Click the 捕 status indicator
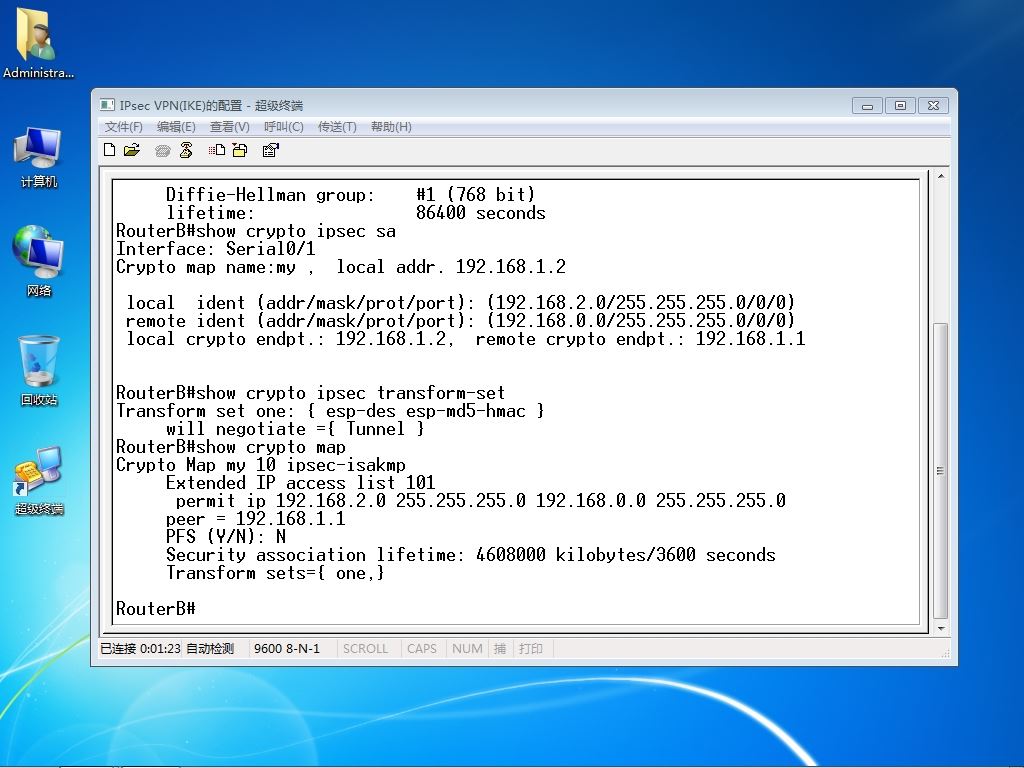This screenshot has height=768, width=1024. 500,648
